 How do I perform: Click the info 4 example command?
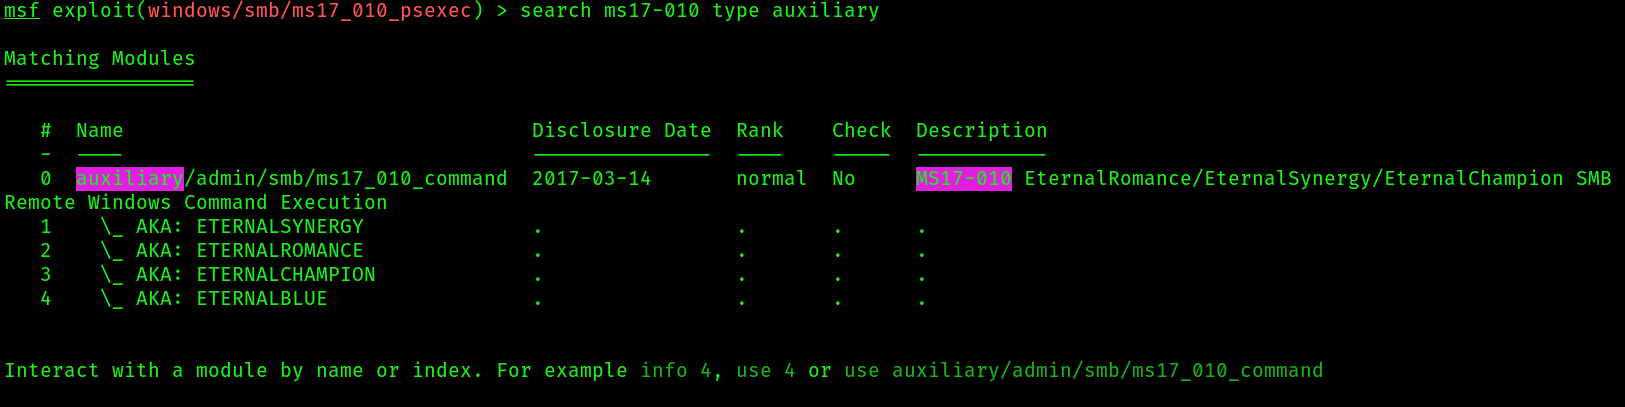pos(676,371)
